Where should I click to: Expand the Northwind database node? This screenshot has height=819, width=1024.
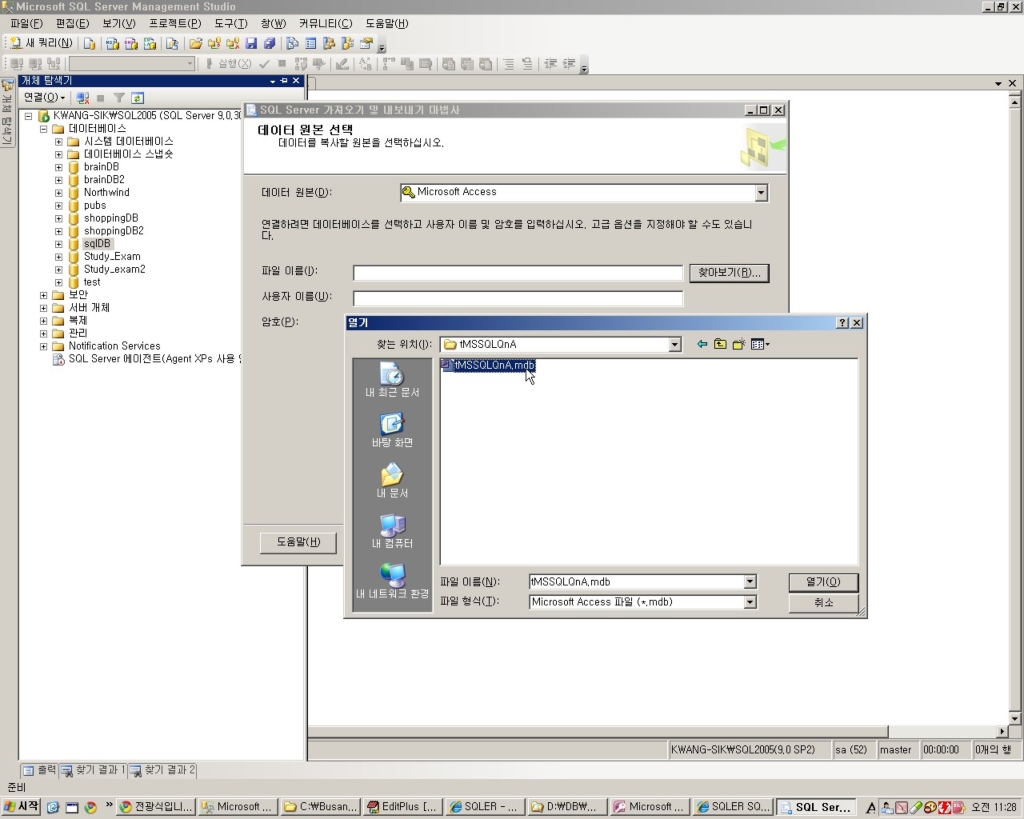(x=59, y=193)
